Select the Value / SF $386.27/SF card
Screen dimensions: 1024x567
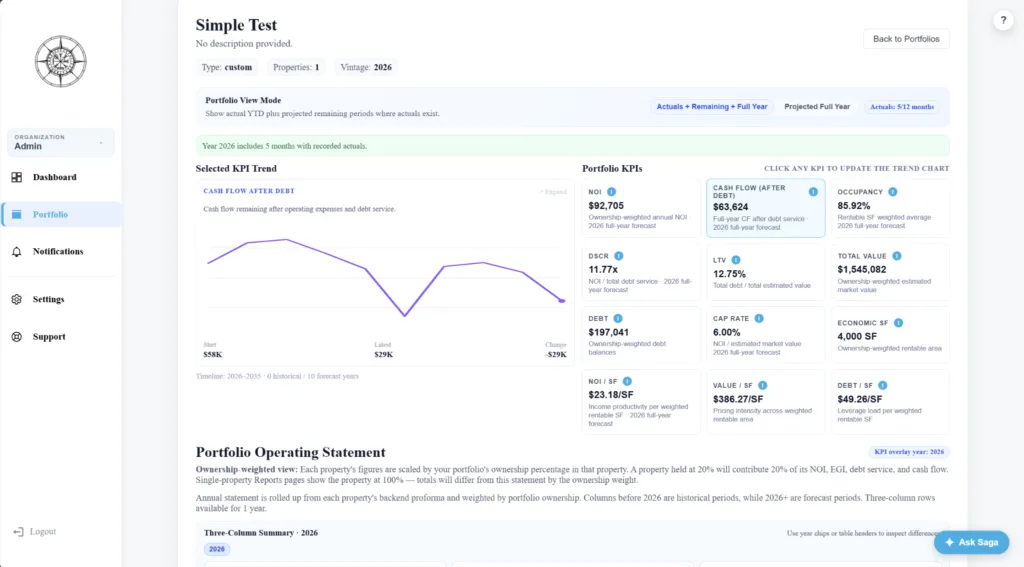tap(765, 402)
